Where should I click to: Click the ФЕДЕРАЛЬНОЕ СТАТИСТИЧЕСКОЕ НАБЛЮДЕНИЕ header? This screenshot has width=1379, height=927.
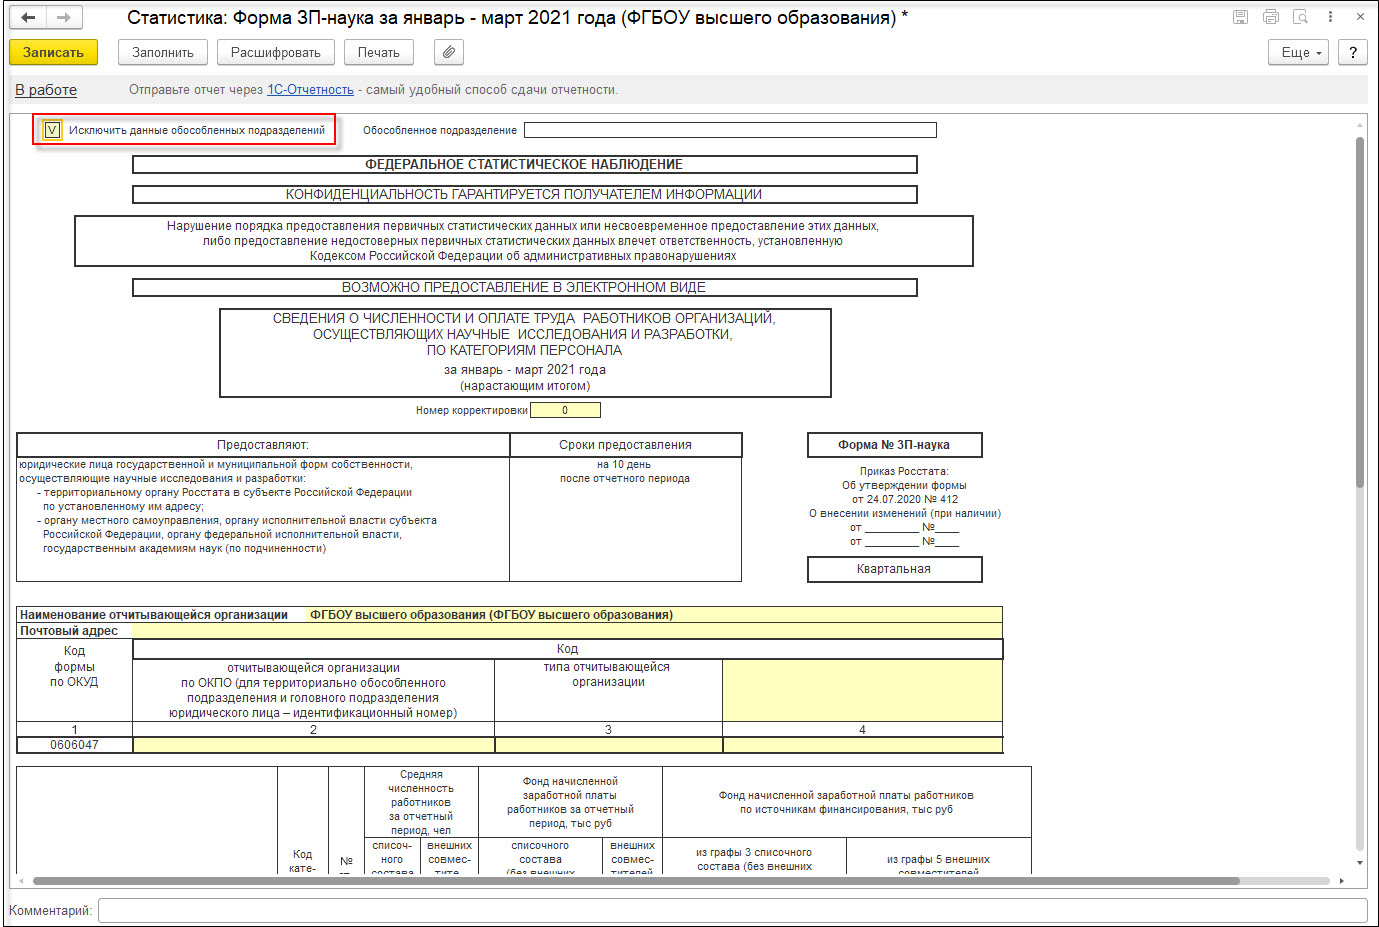click(x=524, y=165)
